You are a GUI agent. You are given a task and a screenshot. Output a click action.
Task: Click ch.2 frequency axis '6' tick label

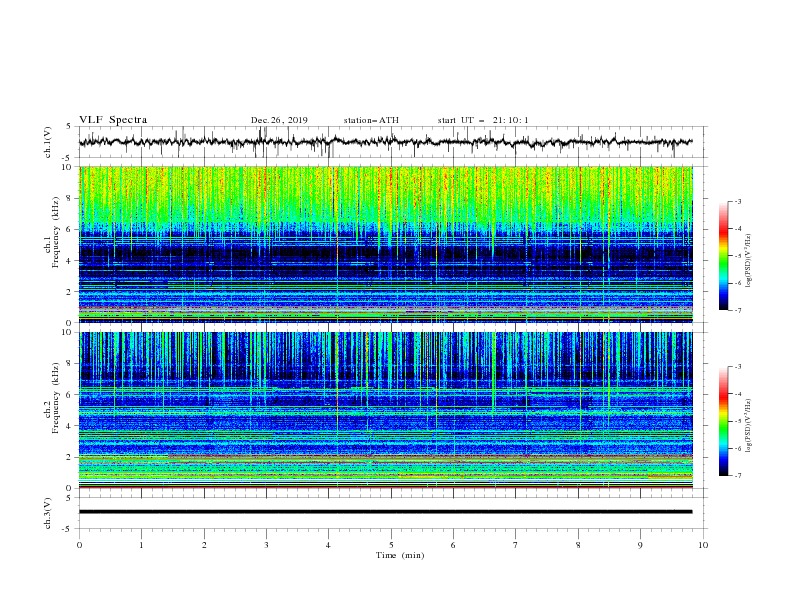pos(69,395)
